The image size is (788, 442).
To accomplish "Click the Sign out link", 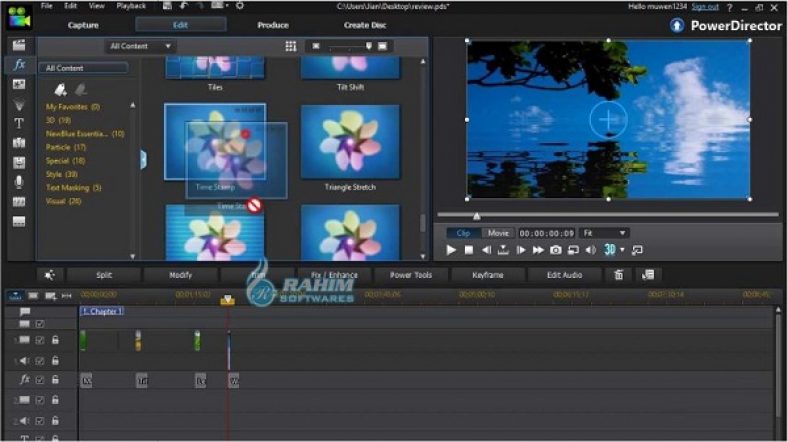I will [705, 7].
